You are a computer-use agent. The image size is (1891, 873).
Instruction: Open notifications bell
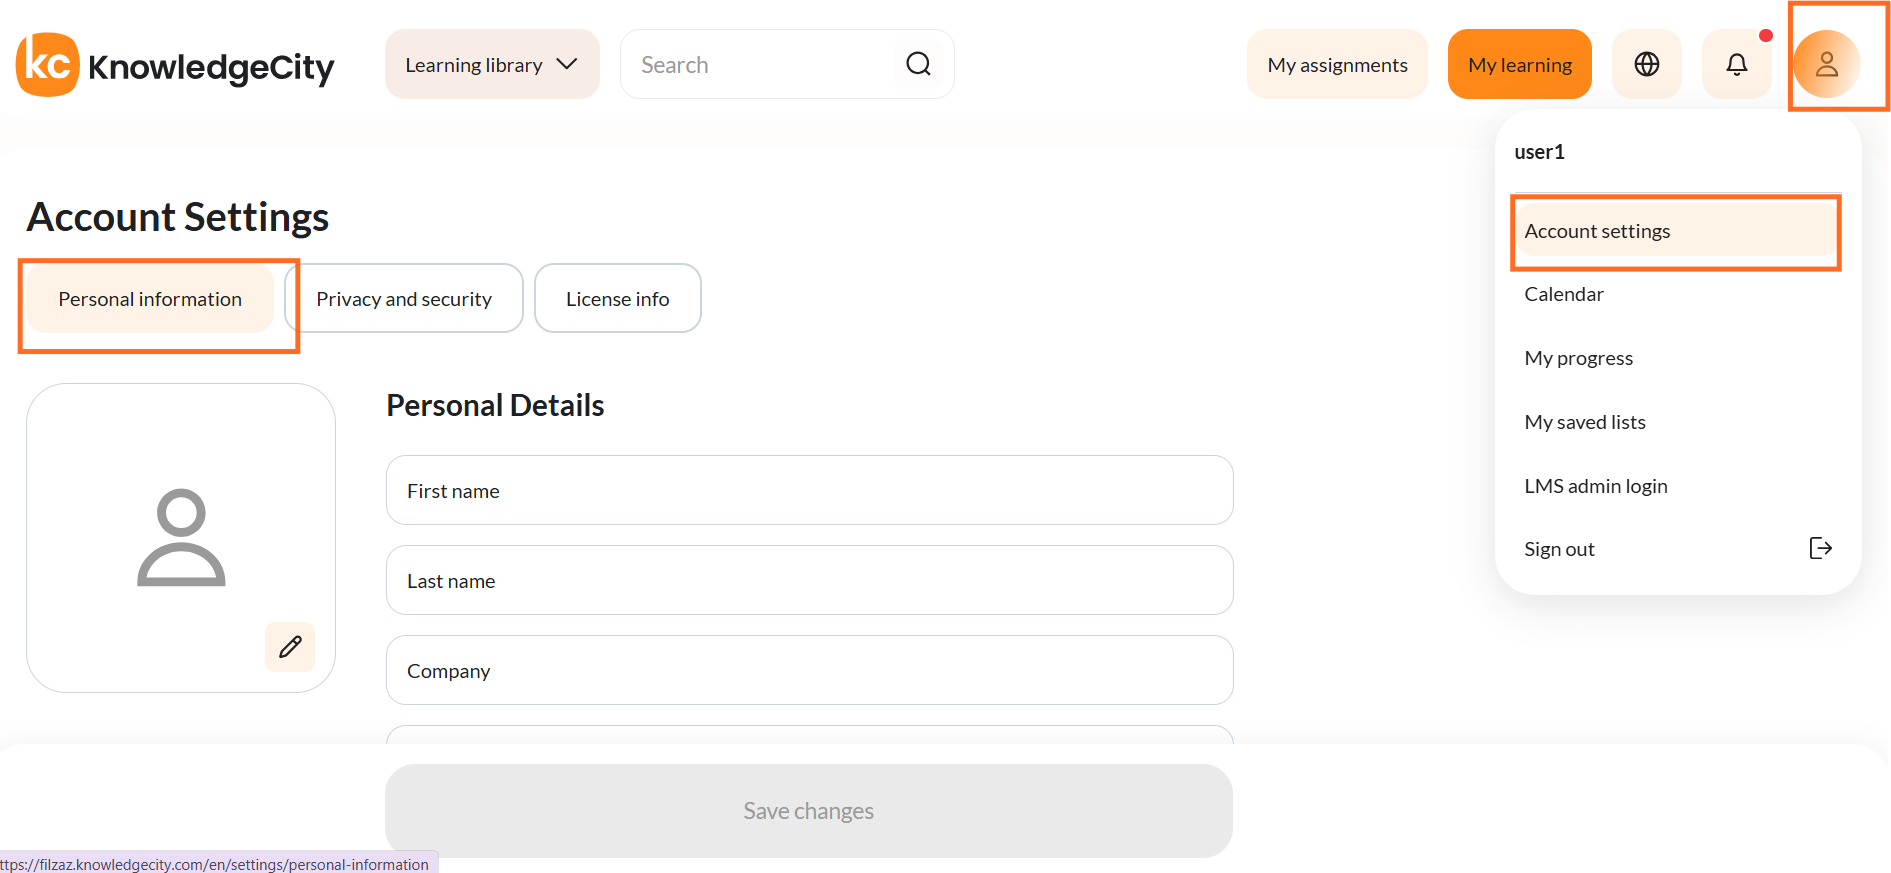point(1737,64)
